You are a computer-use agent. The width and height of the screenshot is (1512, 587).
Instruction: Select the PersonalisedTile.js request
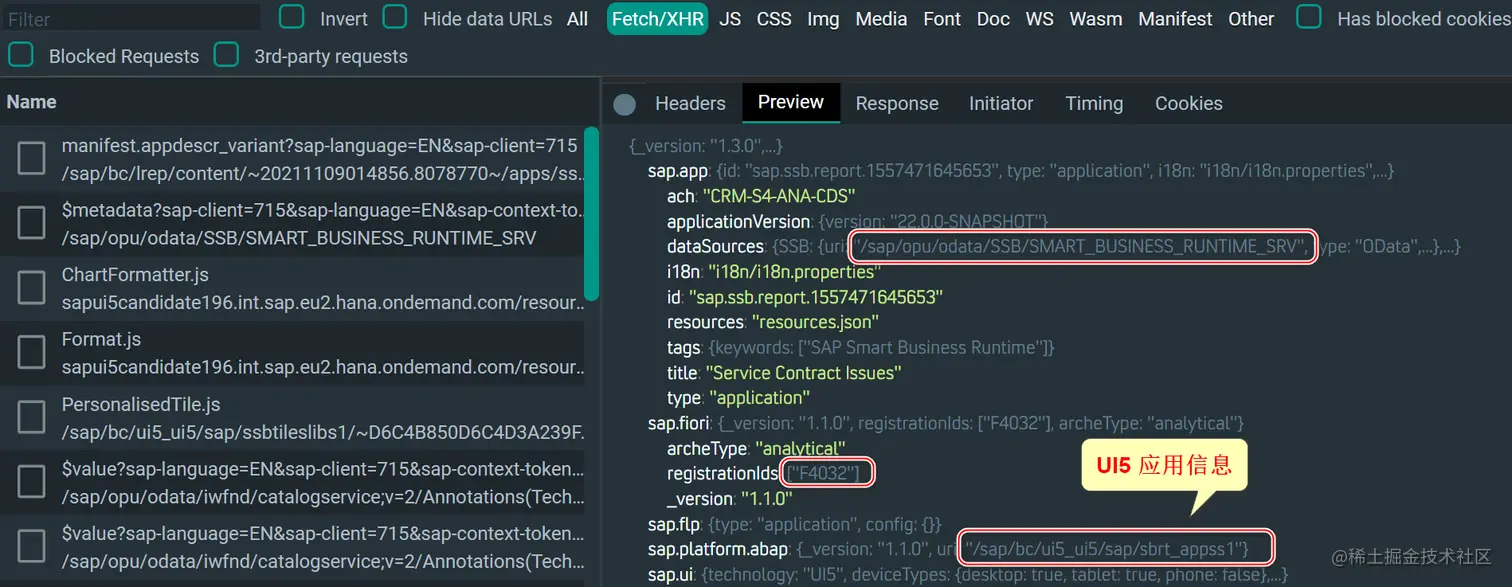292,418
